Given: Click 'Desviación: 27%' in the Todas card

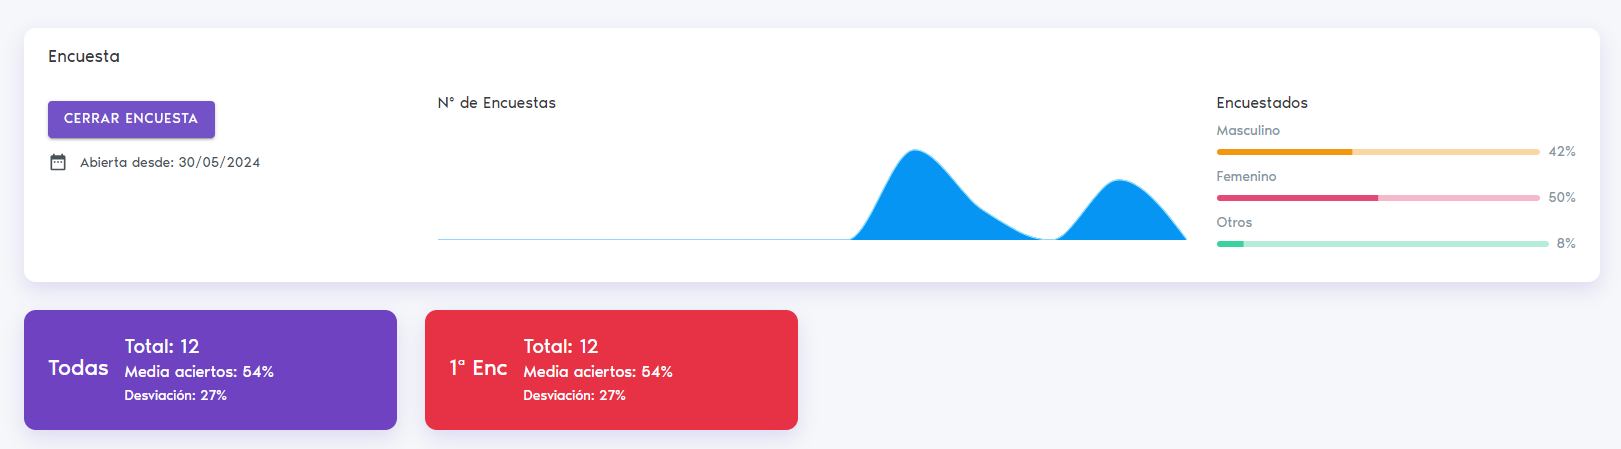Looking at the screenshot, I should tap(175, 396).
